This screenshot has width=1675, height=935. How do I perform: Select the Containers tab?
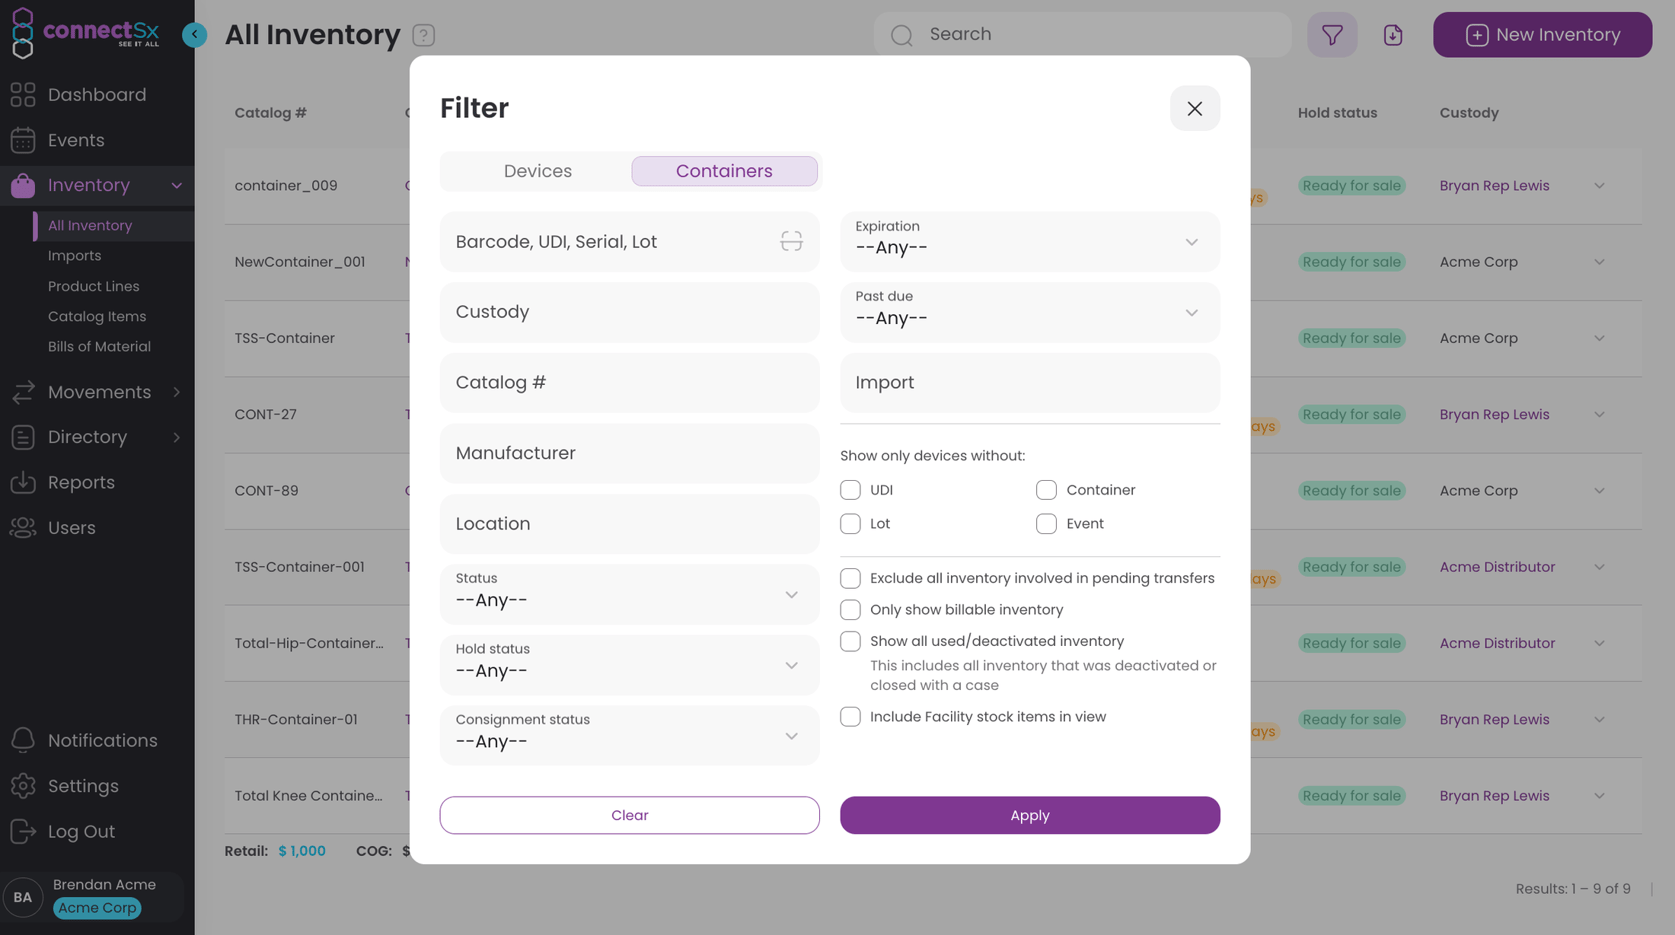(x=724, y=171)
